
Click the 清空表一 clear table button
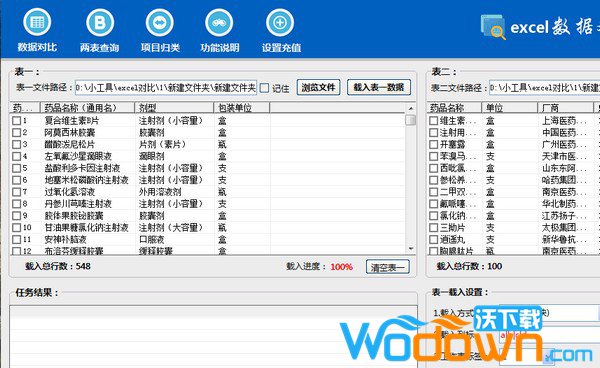388,267
